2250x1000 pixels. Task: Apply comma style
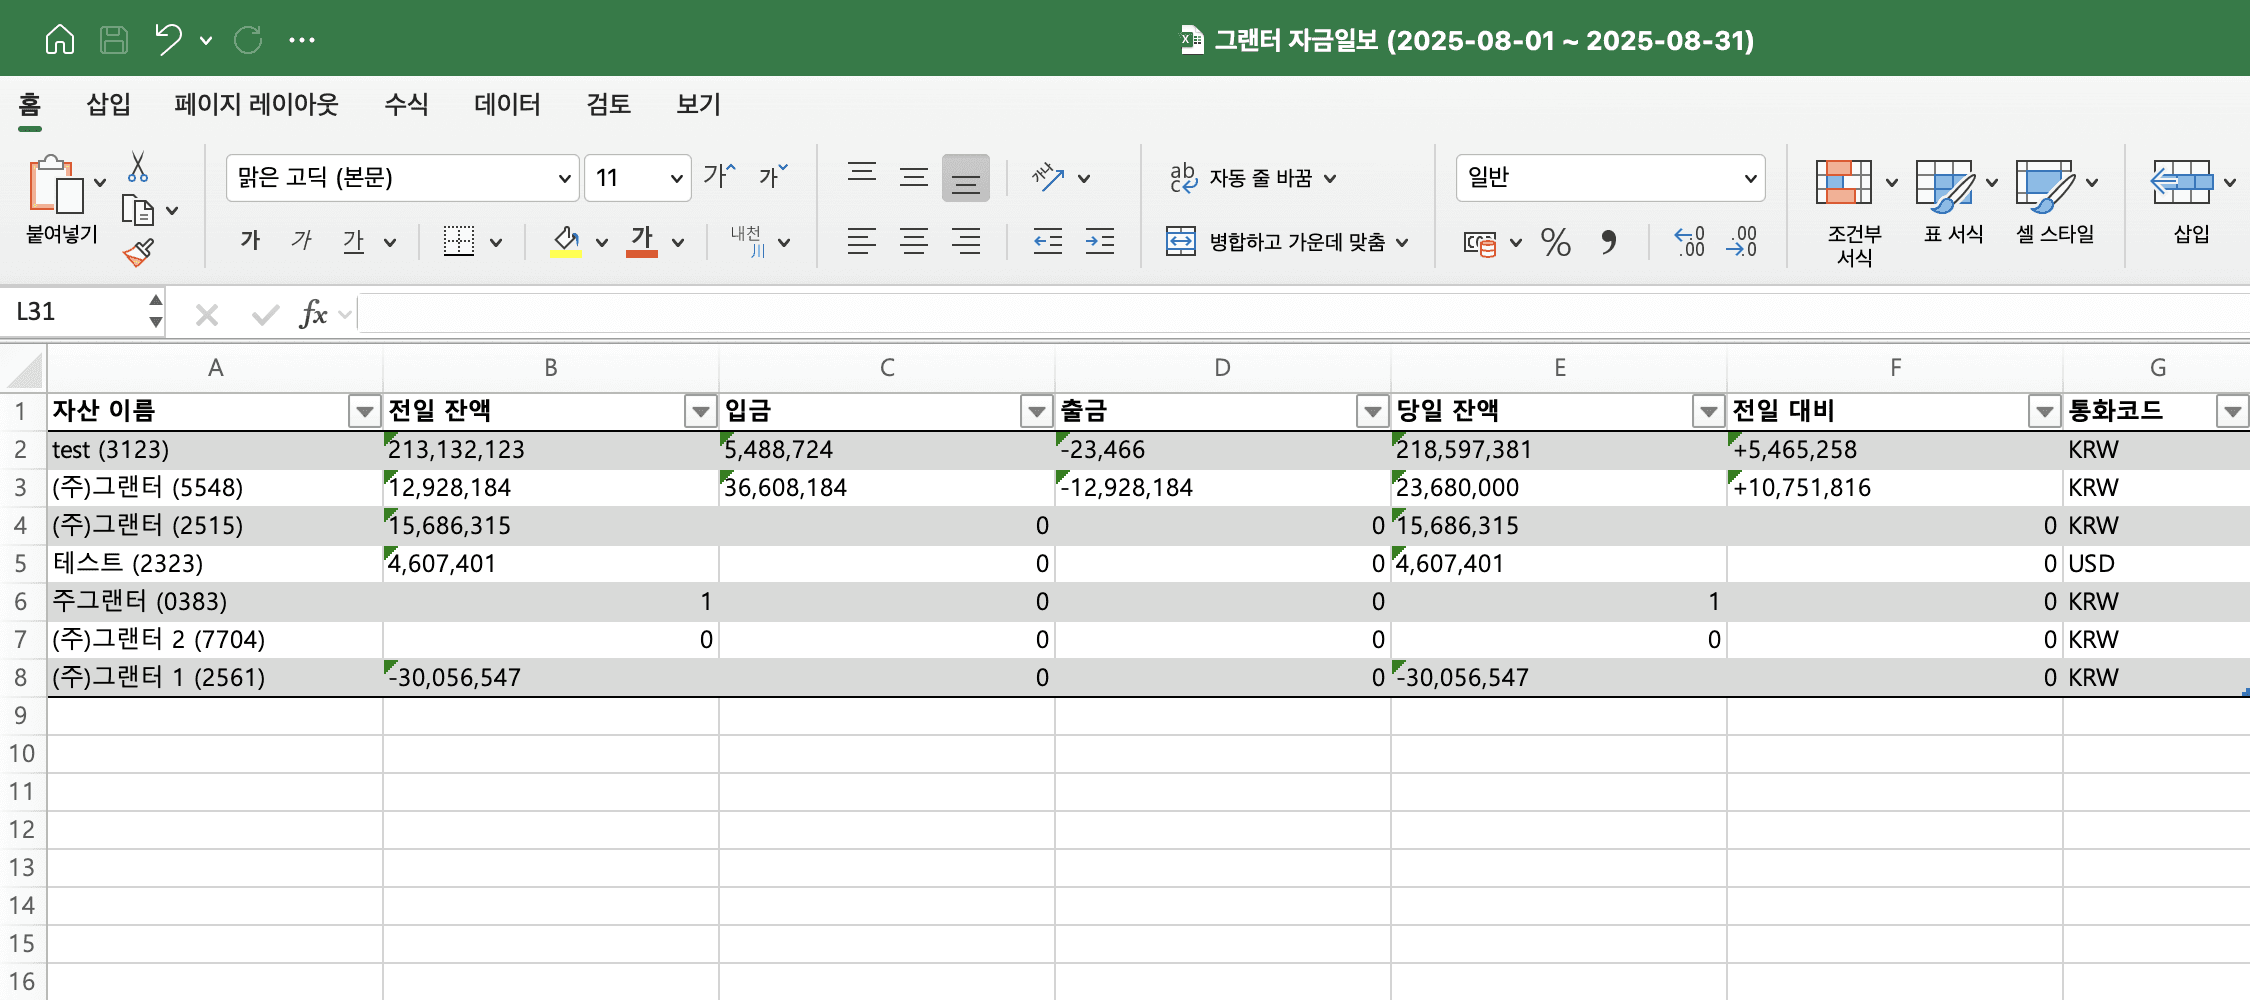[1608, 242]
